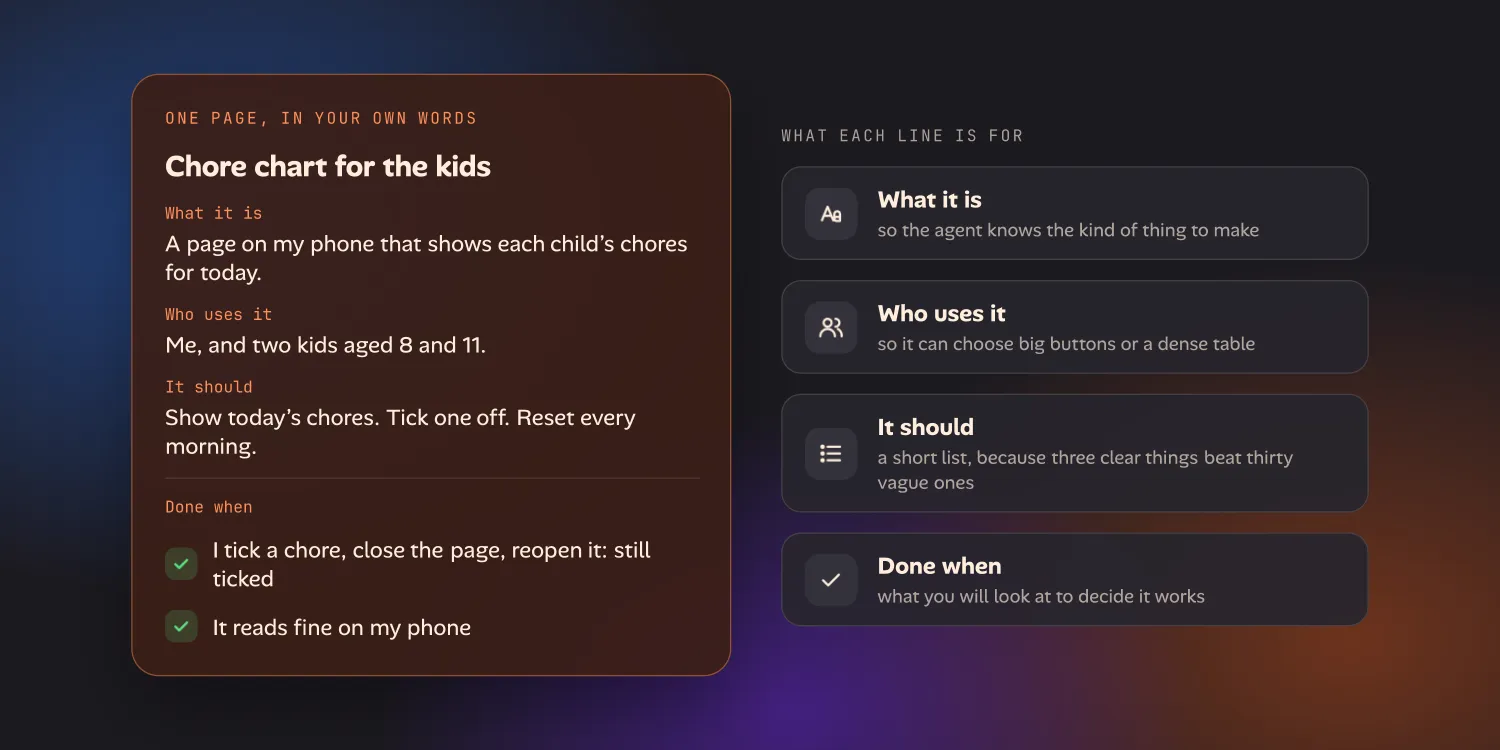Click the 'WHAT EACH LINE IS FOR' heading
The width and height of the screenshot is (1500, 750).
coord(902,135)
